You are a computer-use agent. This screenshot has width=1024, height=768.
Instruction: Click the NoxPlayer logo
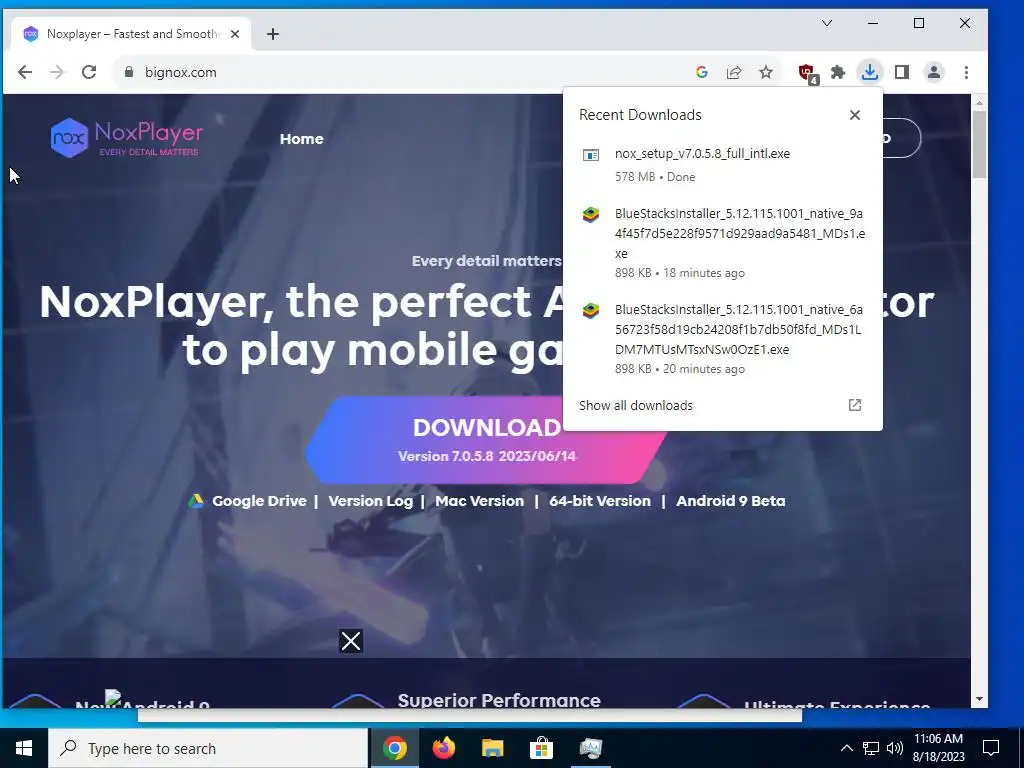coord(127,138)
